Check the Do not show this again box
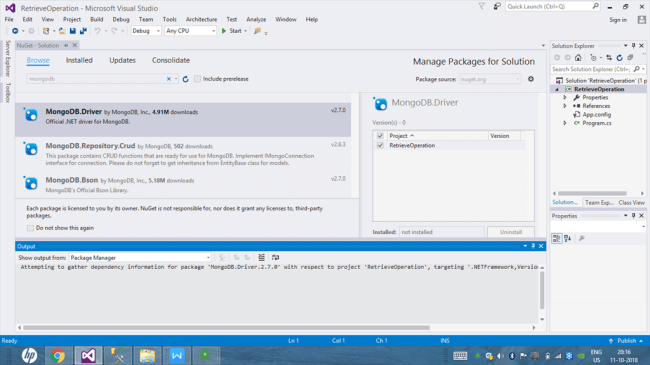 coord(30,228)
